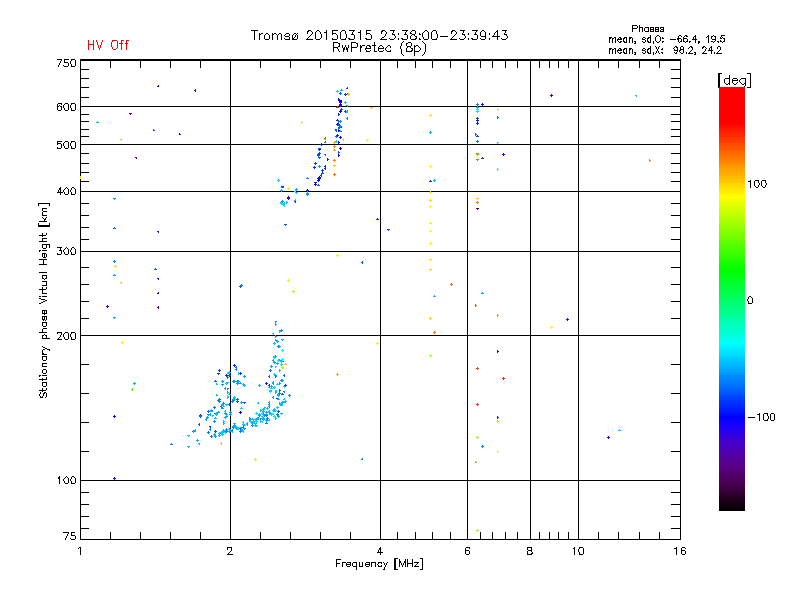Image resolution: width=800 pixels, height=600 pixels.
Task: Click the 'Frequency [MHz]' axis title
Action: click(x=379, y=564)
